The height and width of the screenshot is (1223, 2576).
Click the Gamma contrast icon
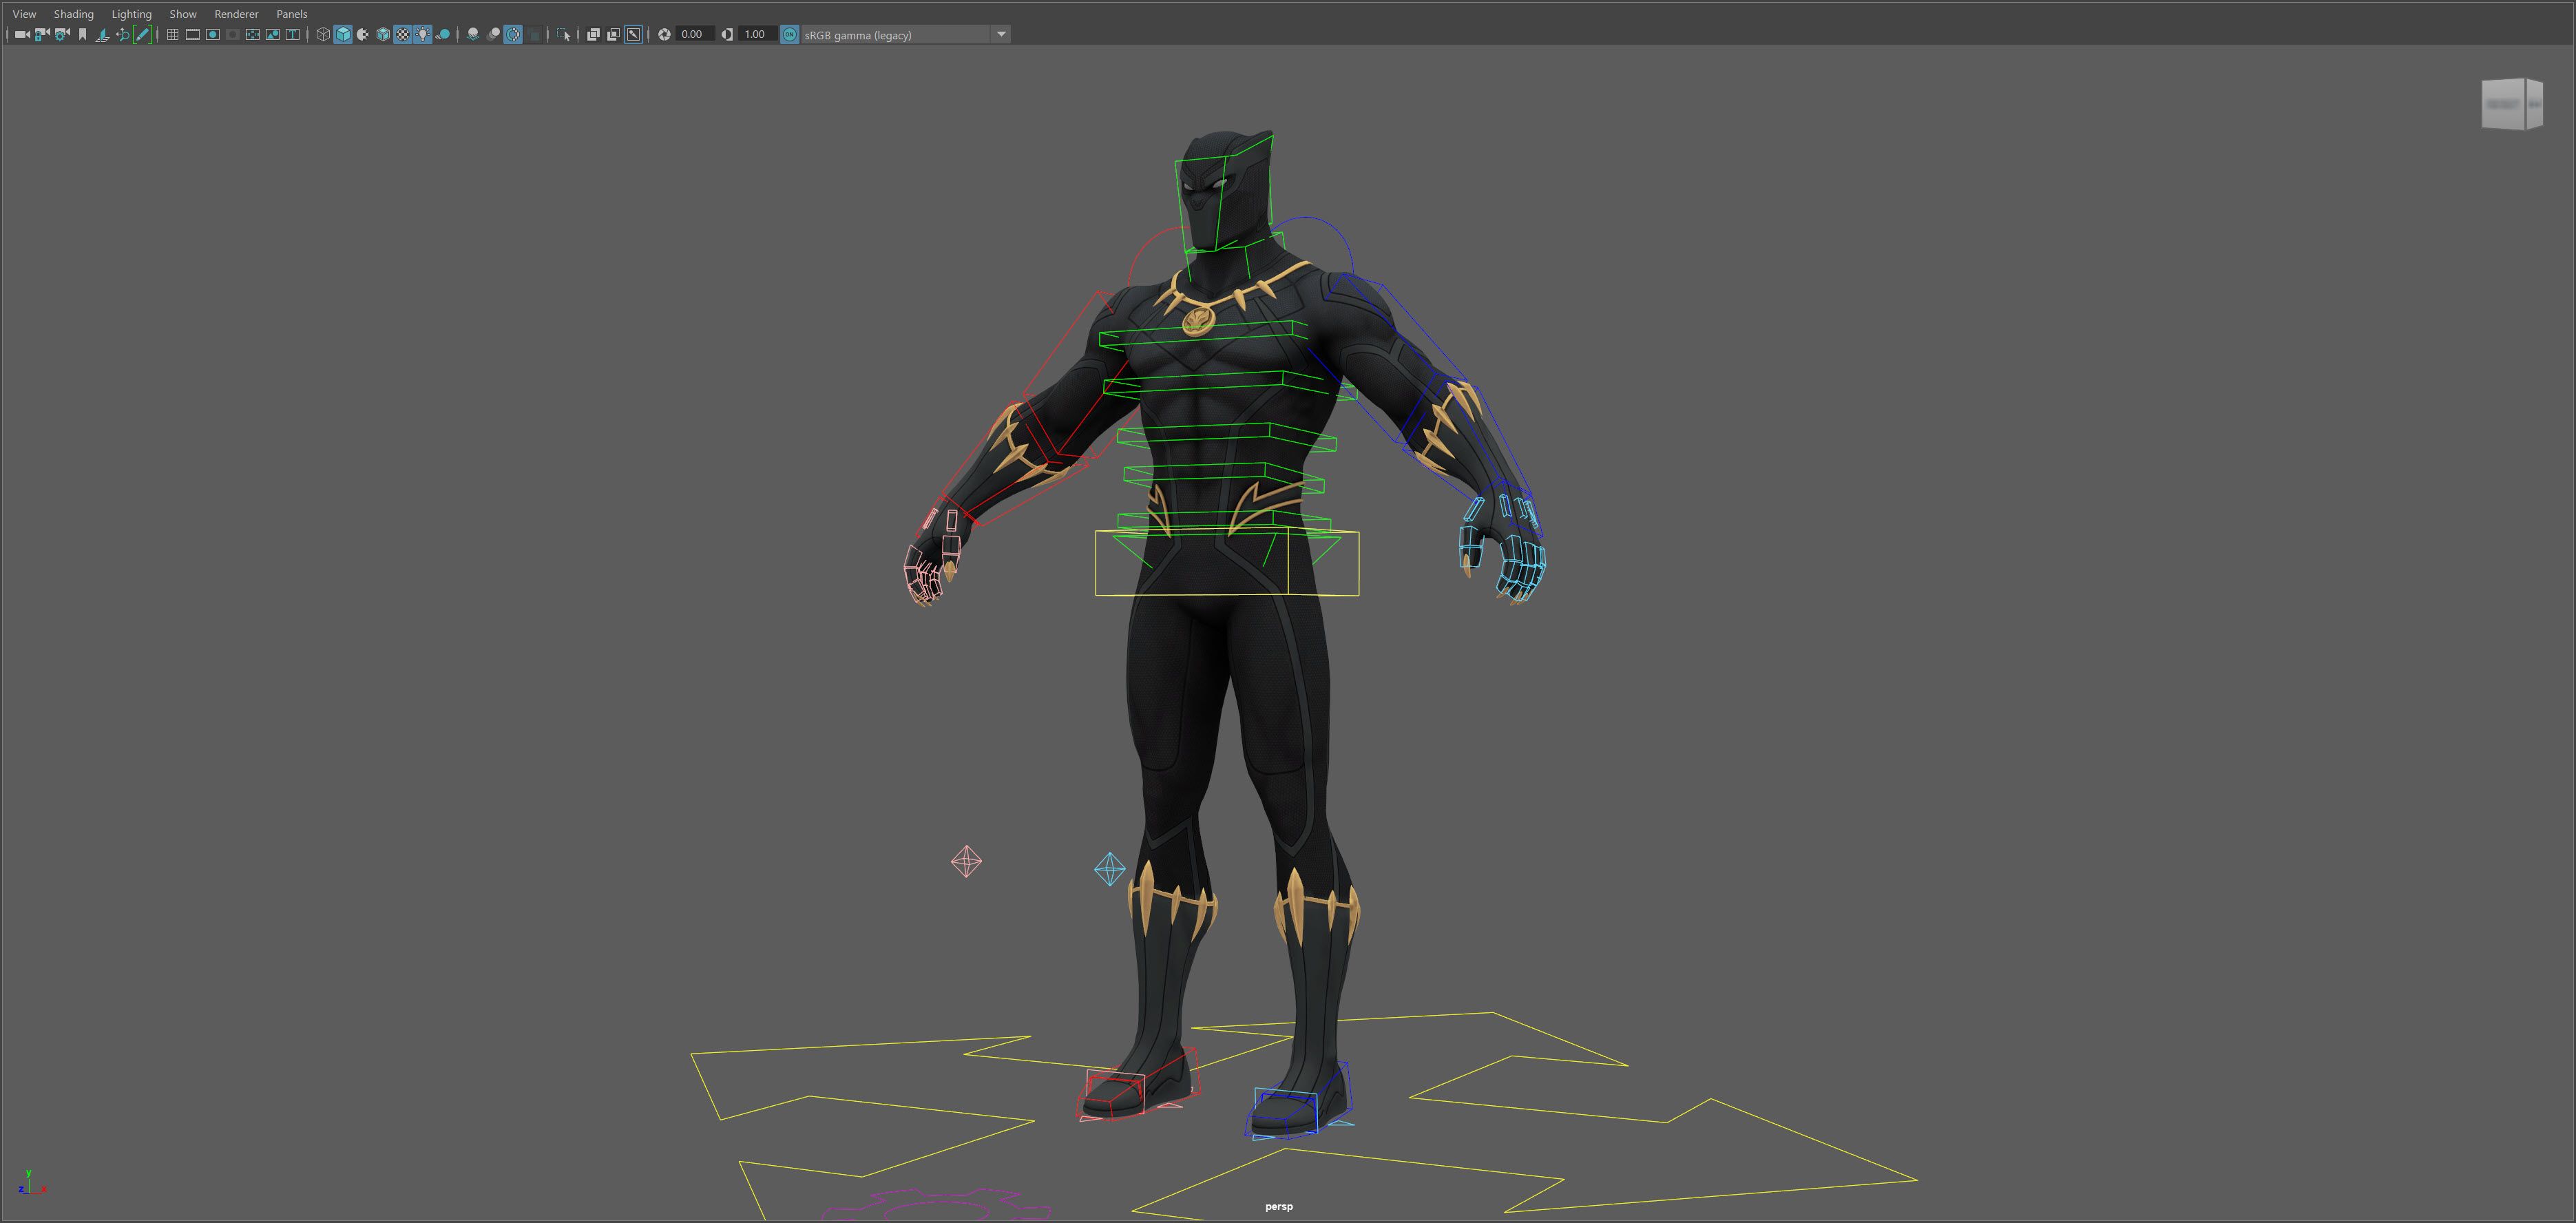727,34
